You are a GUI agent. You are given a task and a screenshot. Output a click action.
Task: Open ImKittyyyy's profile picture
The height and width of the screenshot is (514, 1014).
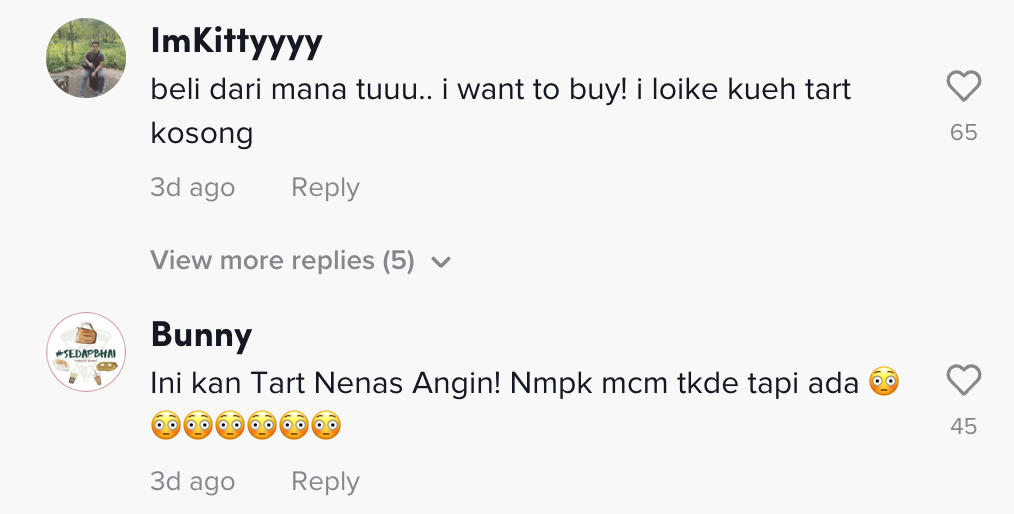pyautogui.click(x=86, y=58)
